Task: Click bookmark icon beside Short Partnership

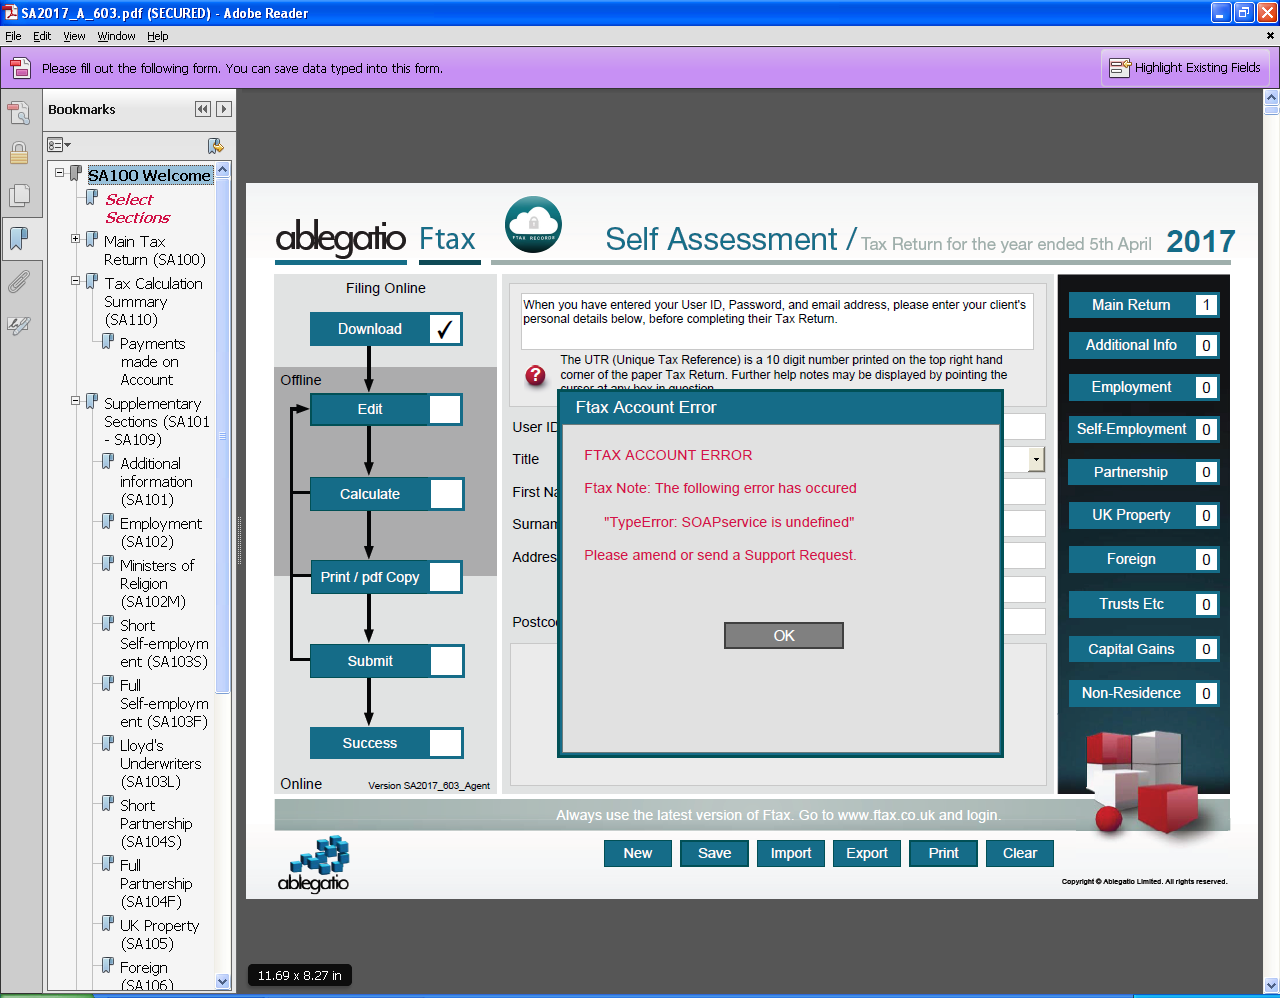Action: [x=108, y=804]
